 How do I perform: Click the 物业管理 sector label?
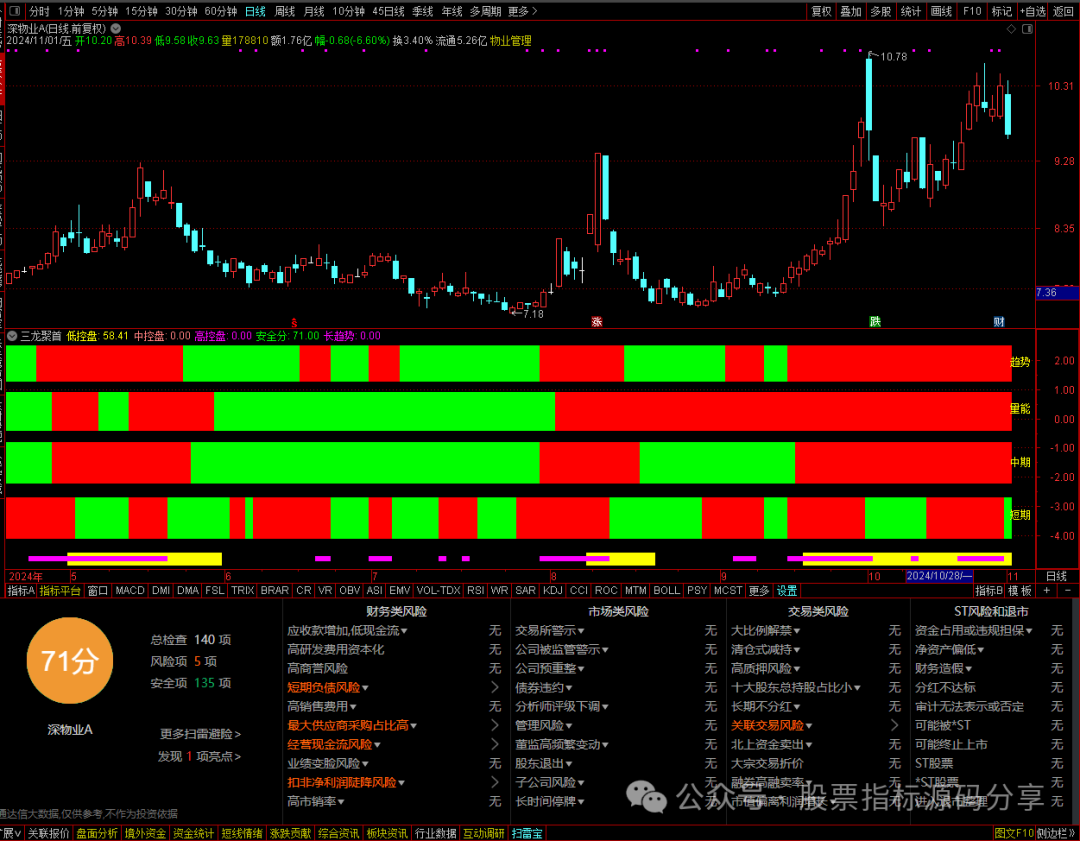(510, 41)
